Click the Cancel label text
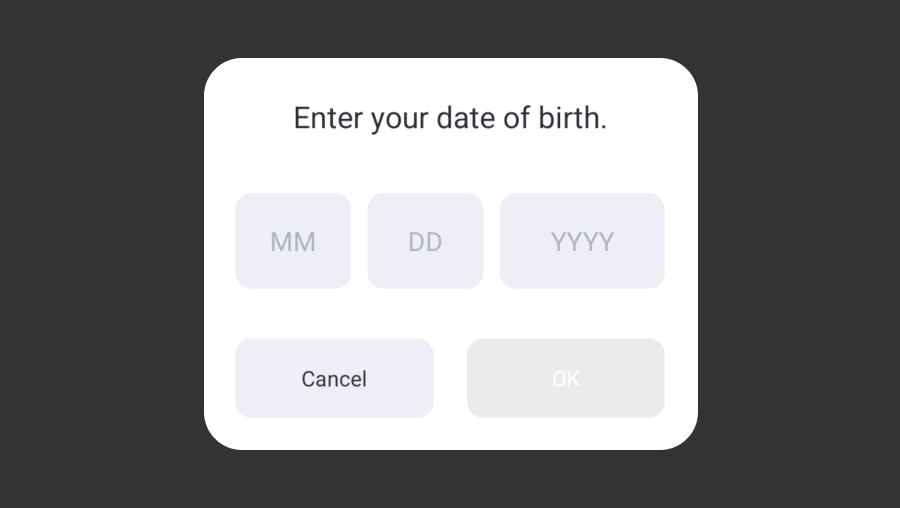Viewport: 900px width, 508px height. coord(334,379)
